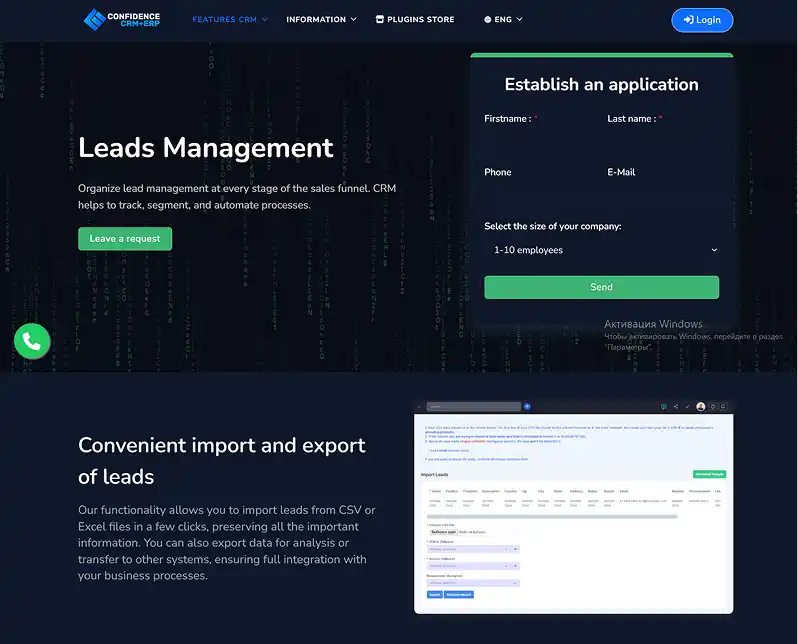Click the Confidence CRM+ERP logo

[121, 19]
